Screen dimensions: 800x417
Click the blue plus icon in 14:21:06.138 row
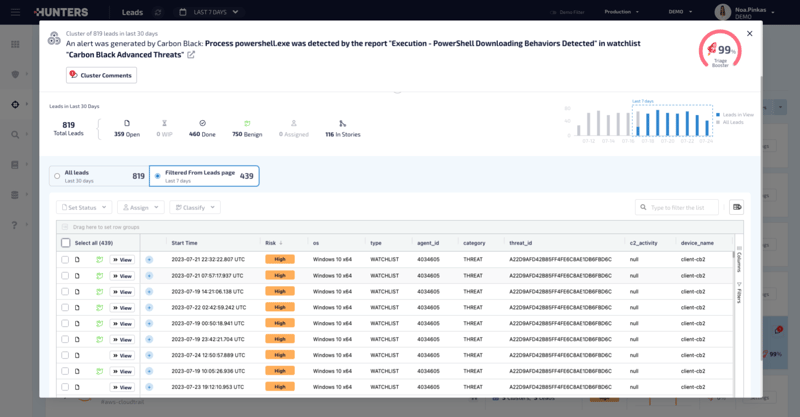149,291
